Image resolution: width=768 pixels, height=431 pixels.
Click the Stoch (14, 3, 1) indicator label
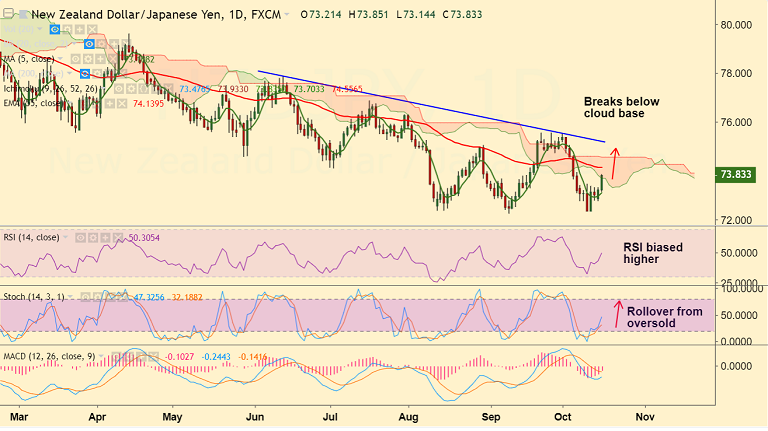coord(34,297)
